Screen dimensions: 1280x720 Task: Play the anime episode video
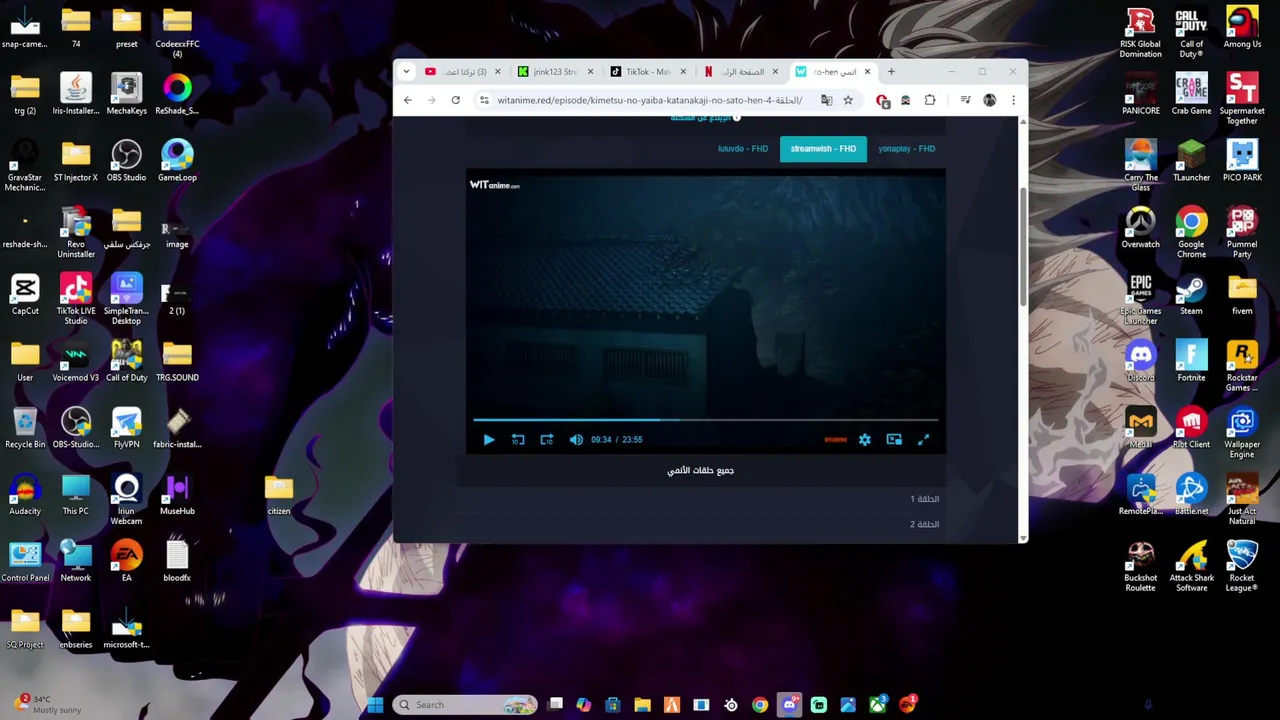coord(489,440)
